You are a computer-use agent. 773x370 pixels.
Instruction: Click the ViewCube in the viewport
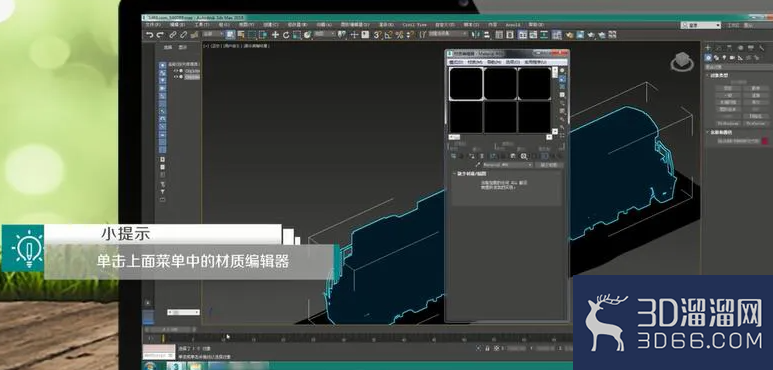pyautogui.click(x=682, y=61)
